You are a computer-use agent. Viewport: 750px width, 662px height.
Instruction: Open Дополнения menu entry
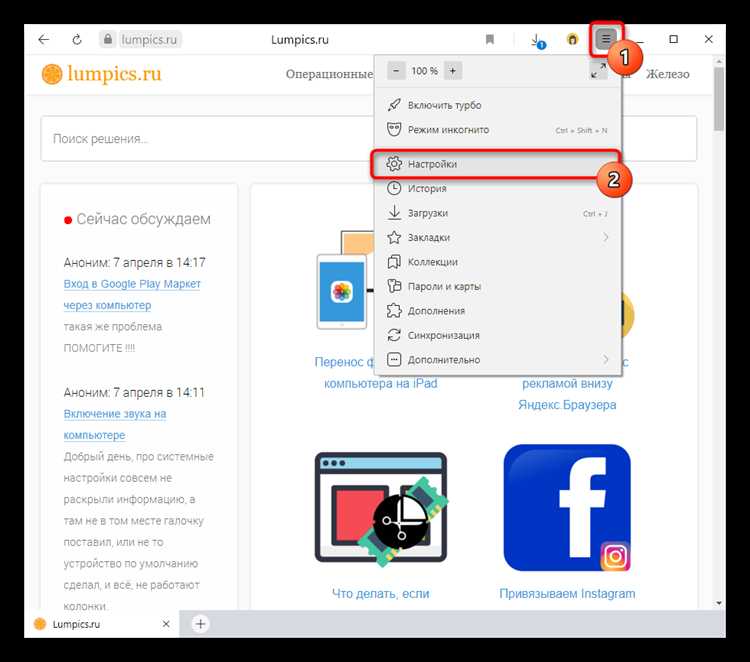click(x=497, y=310)
